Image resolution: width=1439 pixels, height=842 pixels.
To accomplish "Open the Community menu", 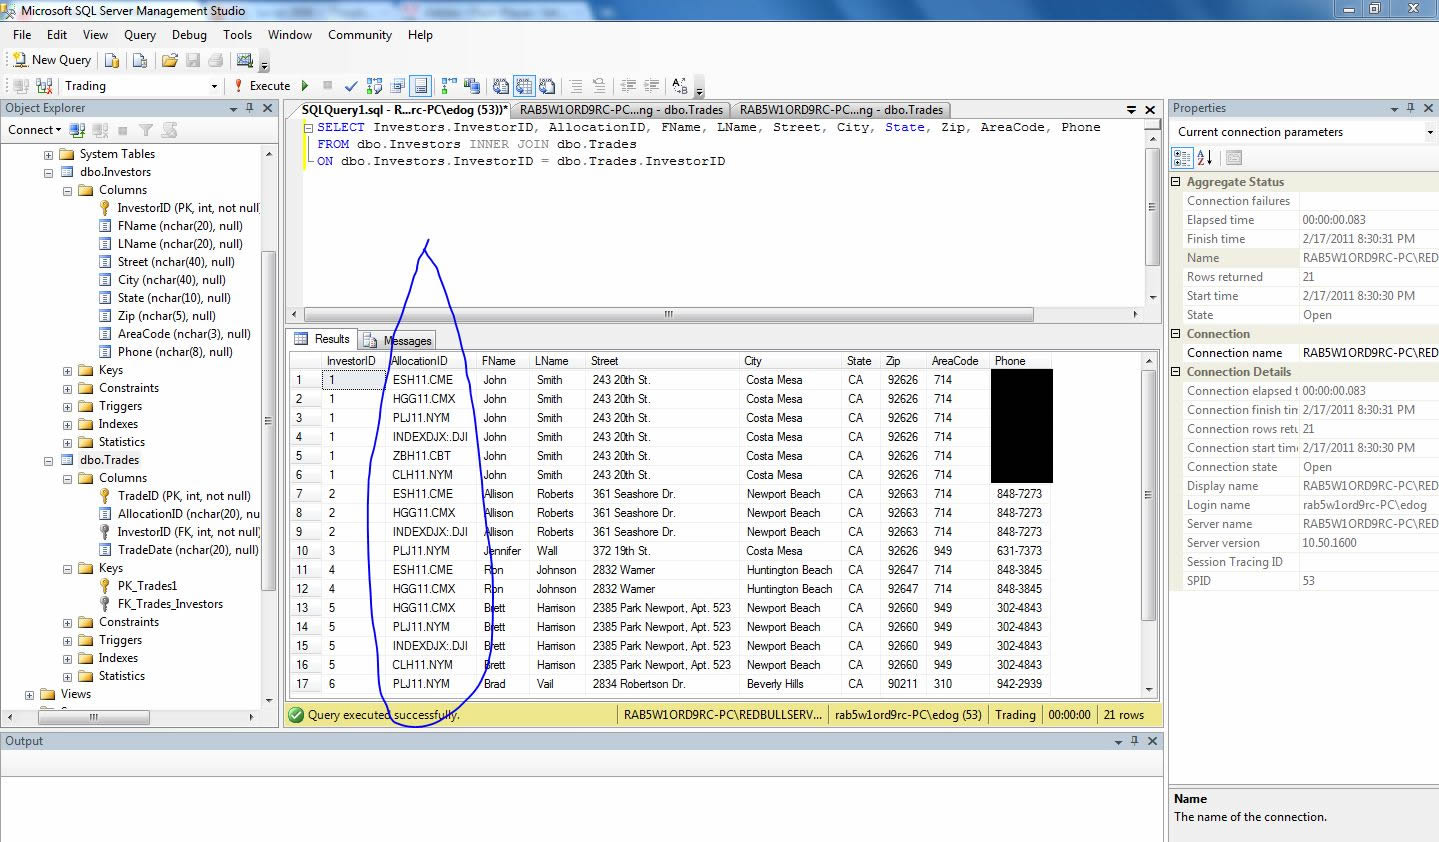I will click(360, 35).
